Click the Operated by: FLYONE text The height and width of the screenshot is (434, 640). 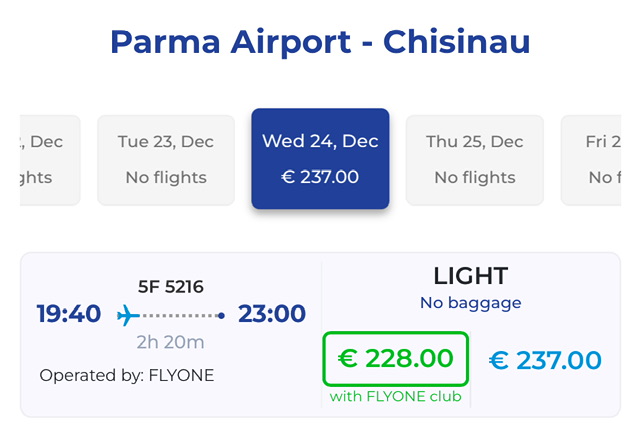[127, 376]
